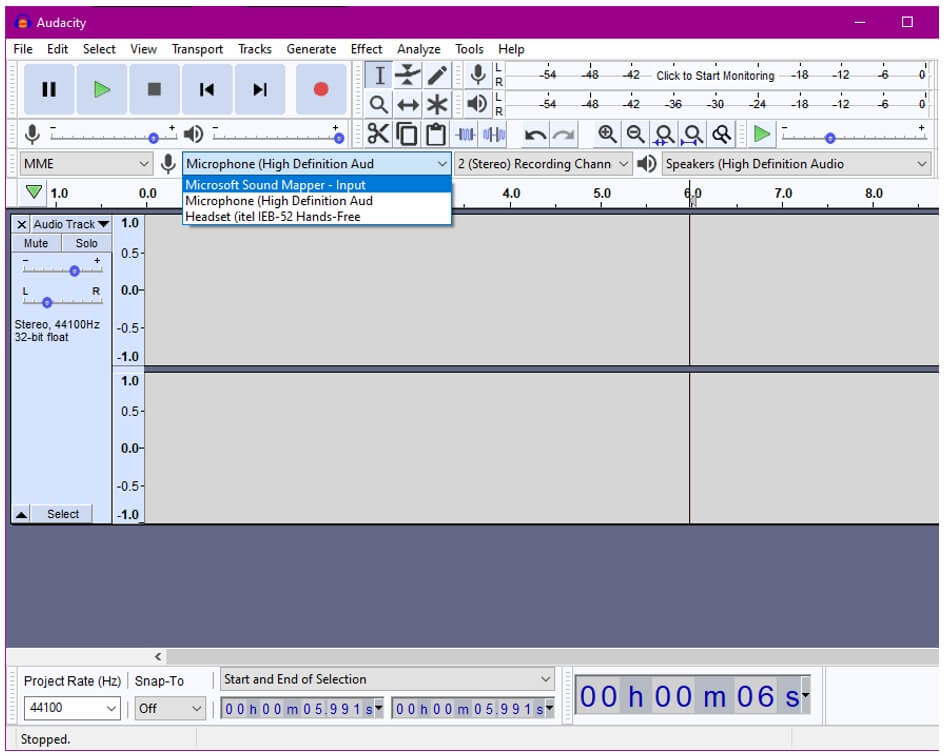Choose the Multi-Tool asterisk
Viewport: 949px width, 756px height.
tap(437, 105)
